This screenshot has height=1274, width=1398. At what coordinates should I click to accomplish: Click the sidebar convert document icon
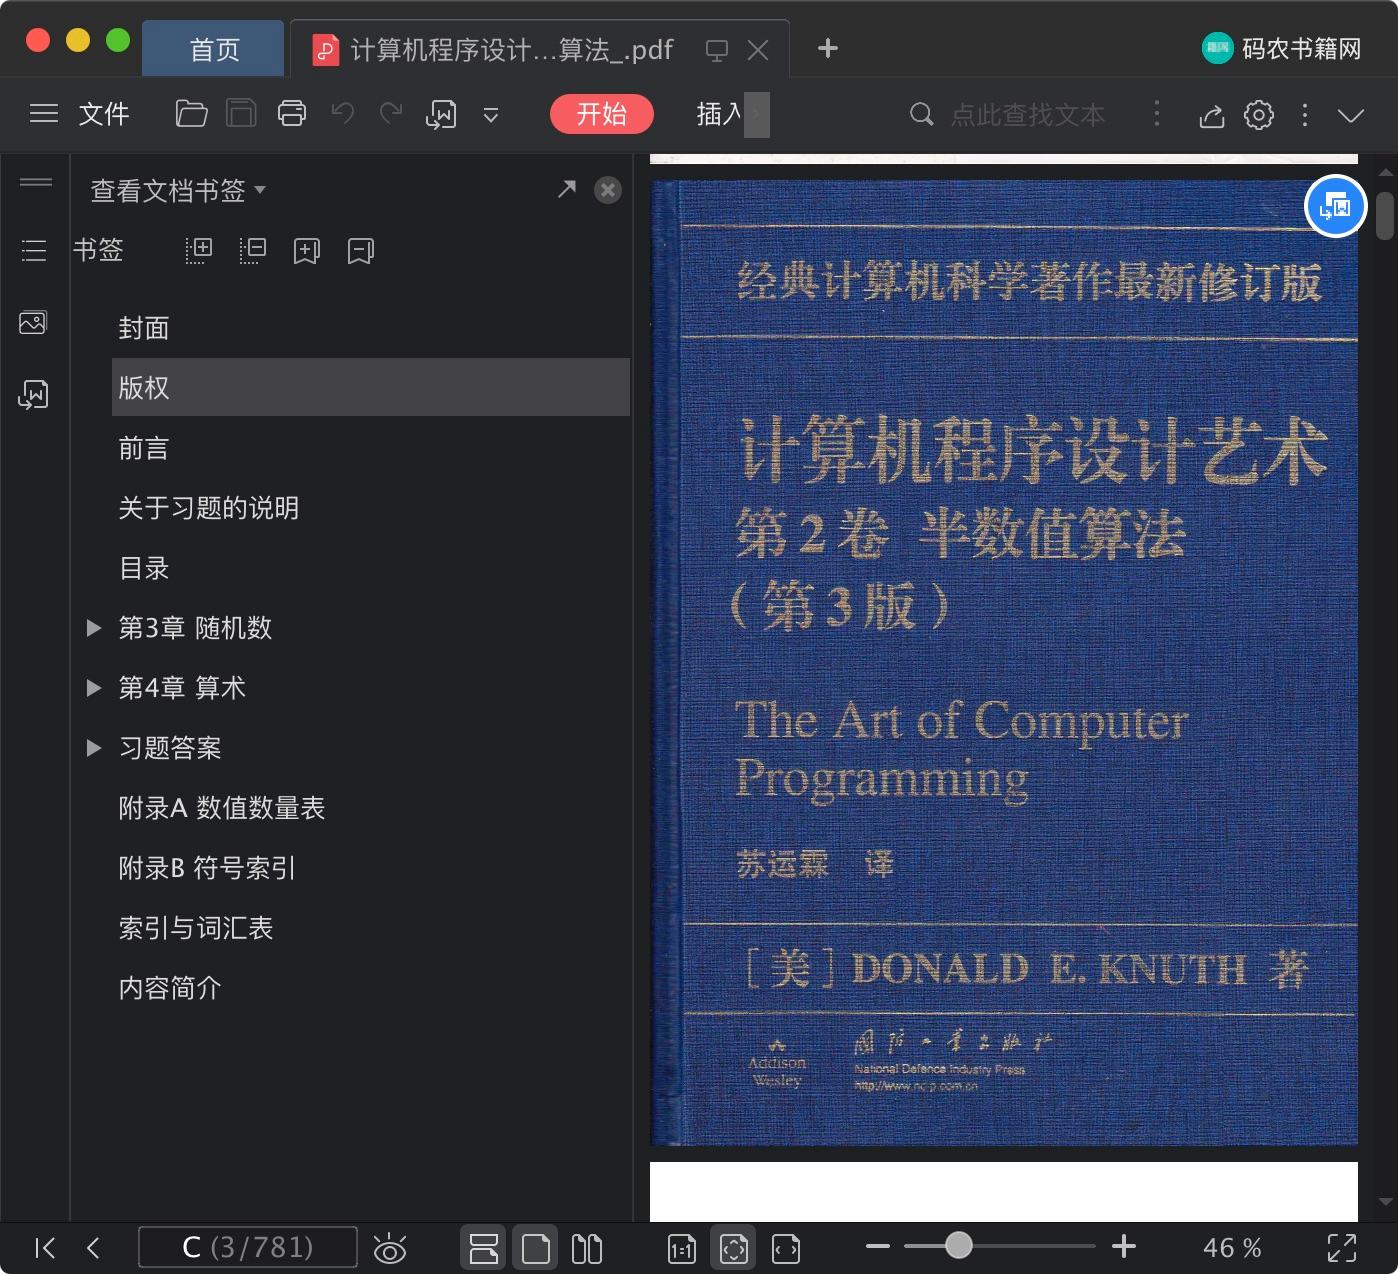[x=33, y=395]
